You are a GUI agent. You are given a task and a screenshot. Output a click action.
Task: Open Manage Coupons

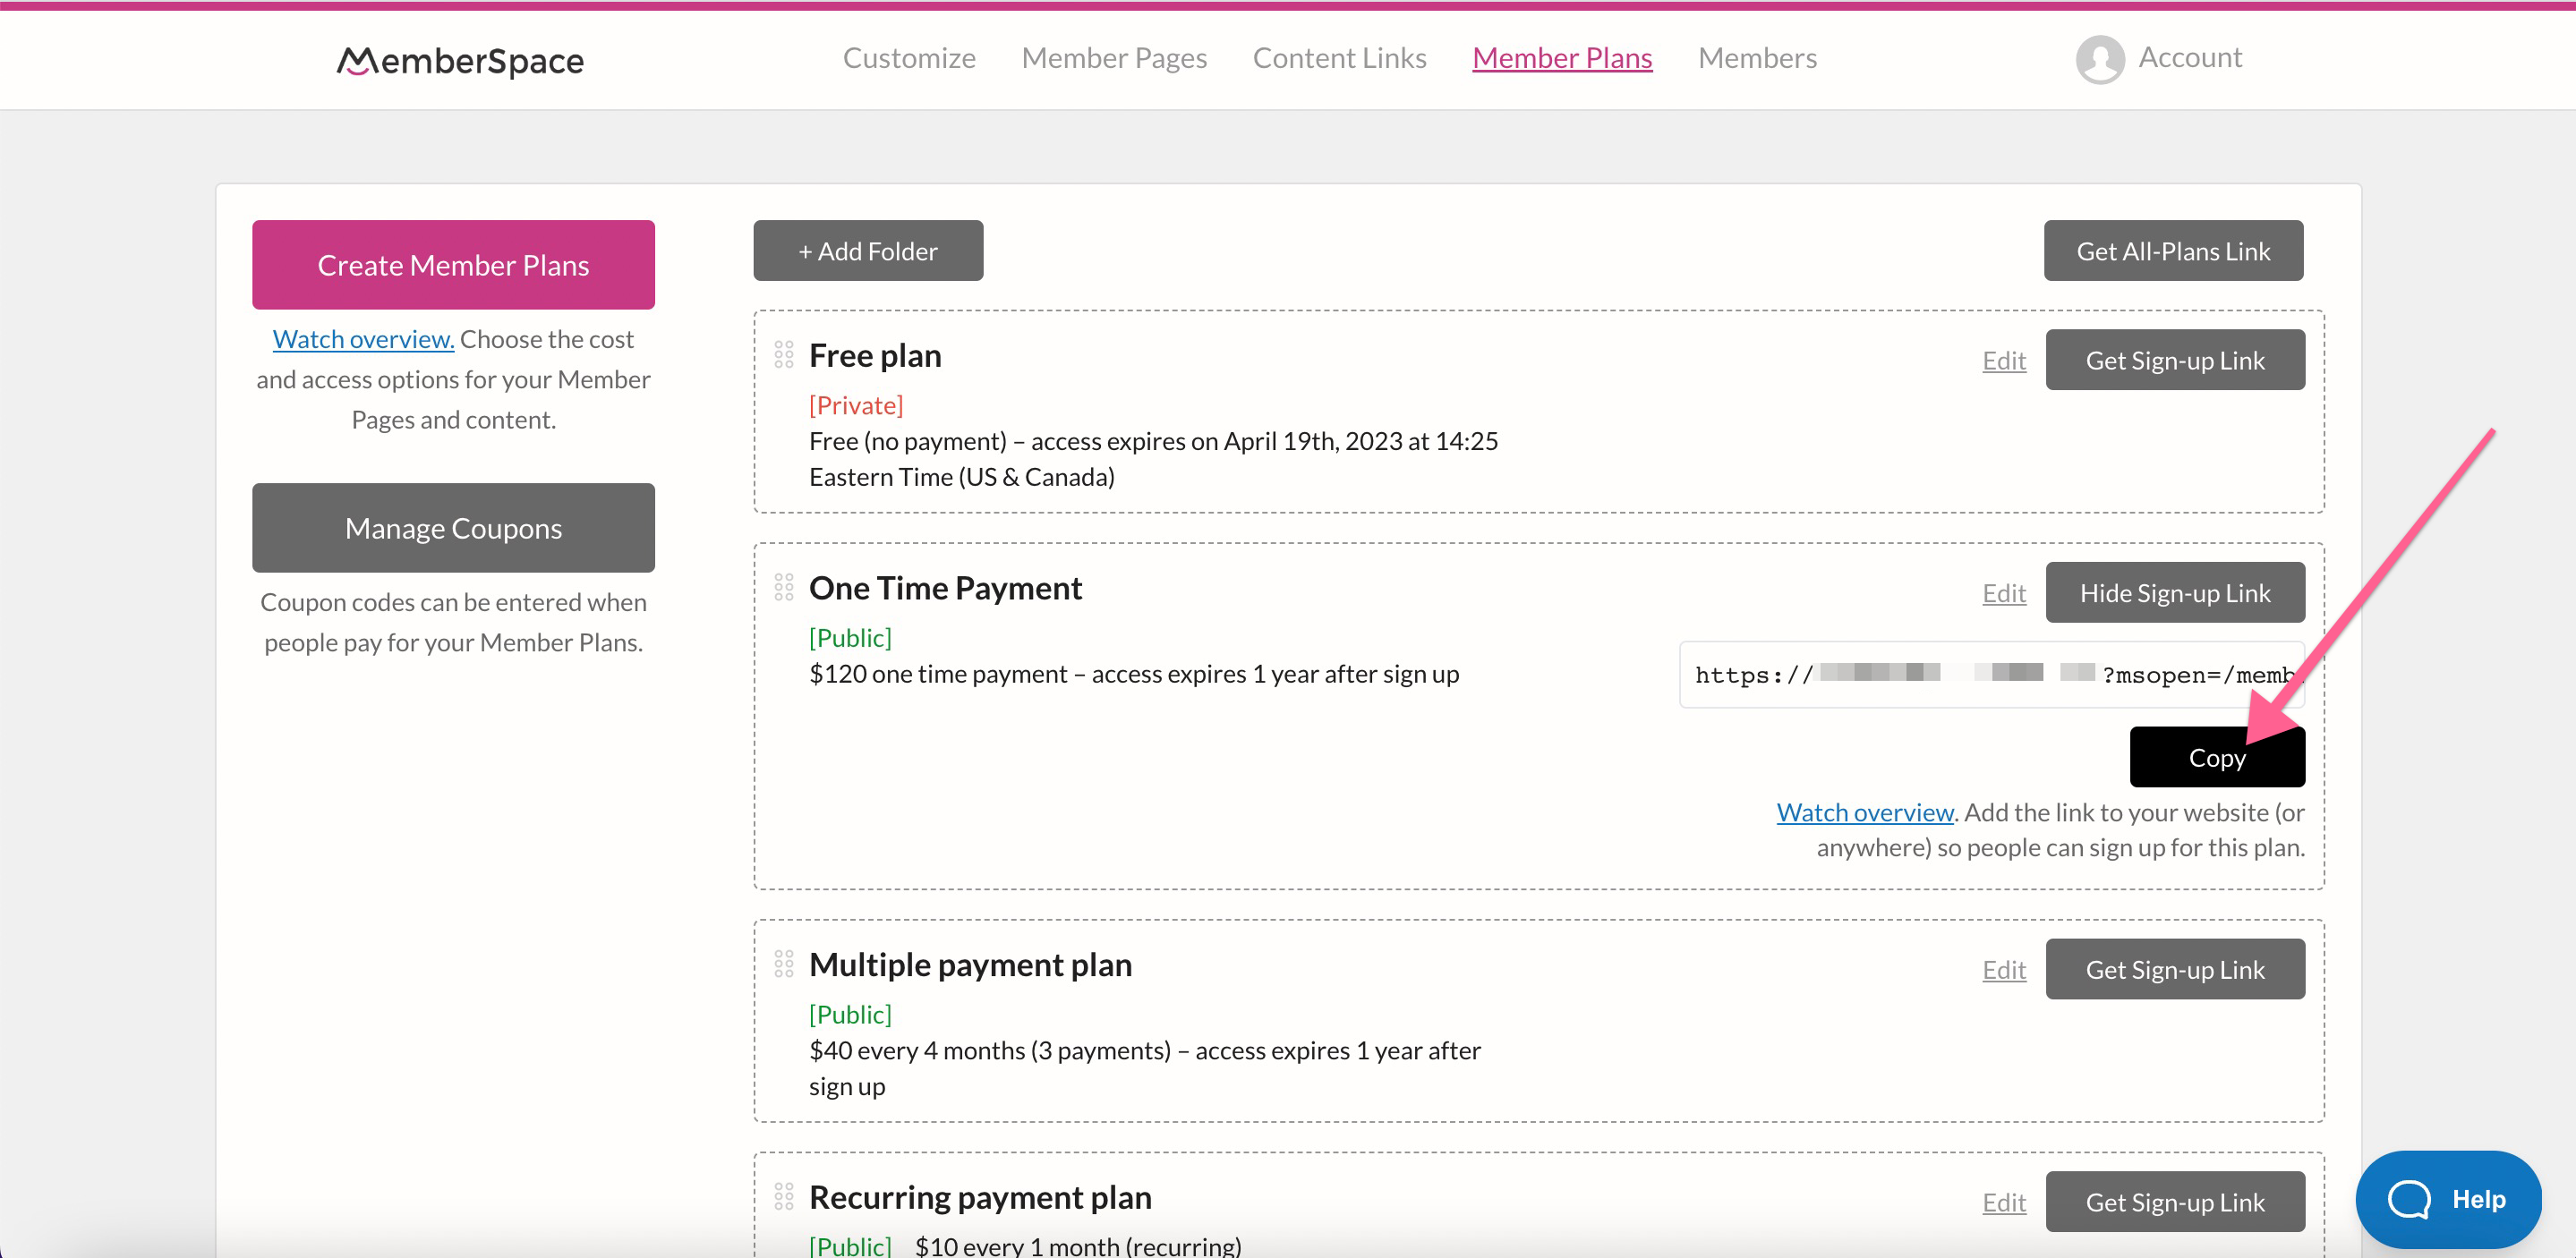(452, 528)
